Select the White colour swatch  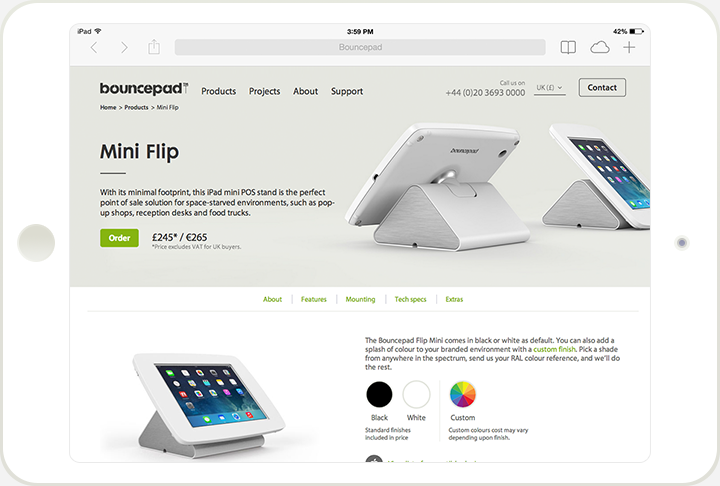[x=416, y=394]
